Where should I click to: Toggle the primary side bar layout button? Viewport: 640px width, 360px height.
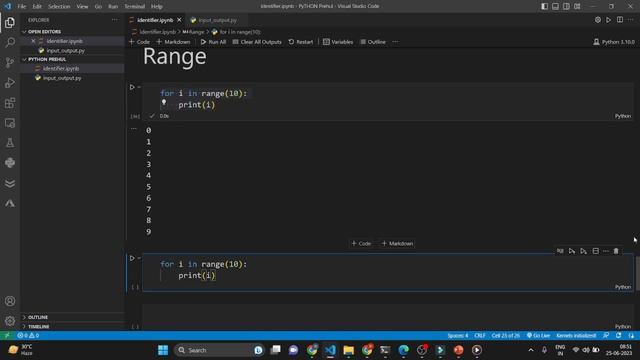pos(544,7)
